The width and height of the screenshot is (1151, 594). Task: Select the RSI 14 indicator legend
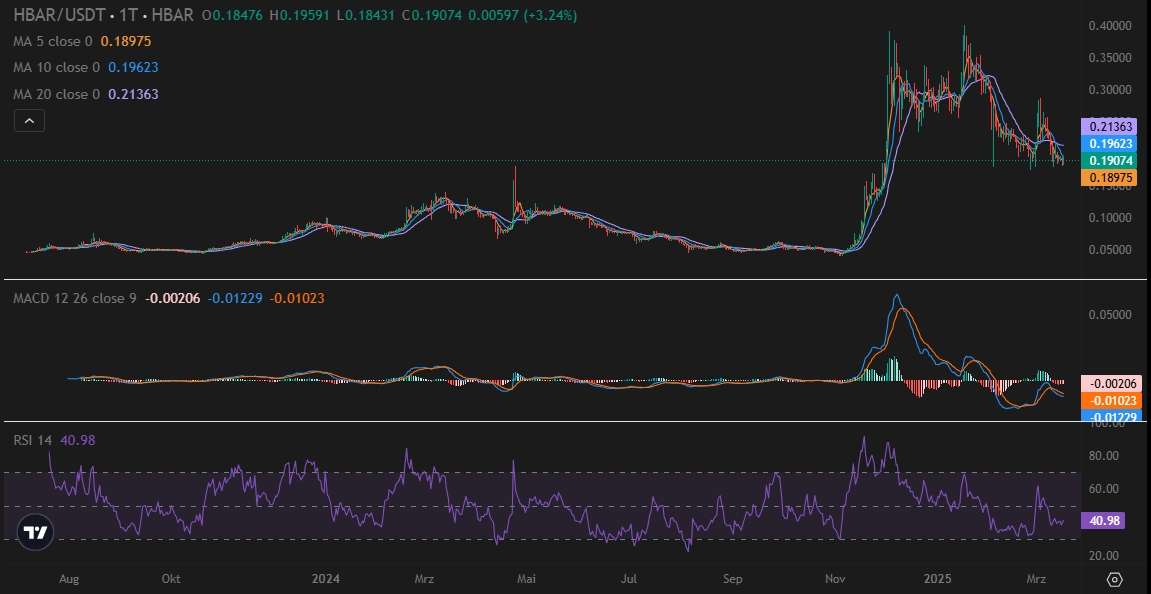(32, 441)
